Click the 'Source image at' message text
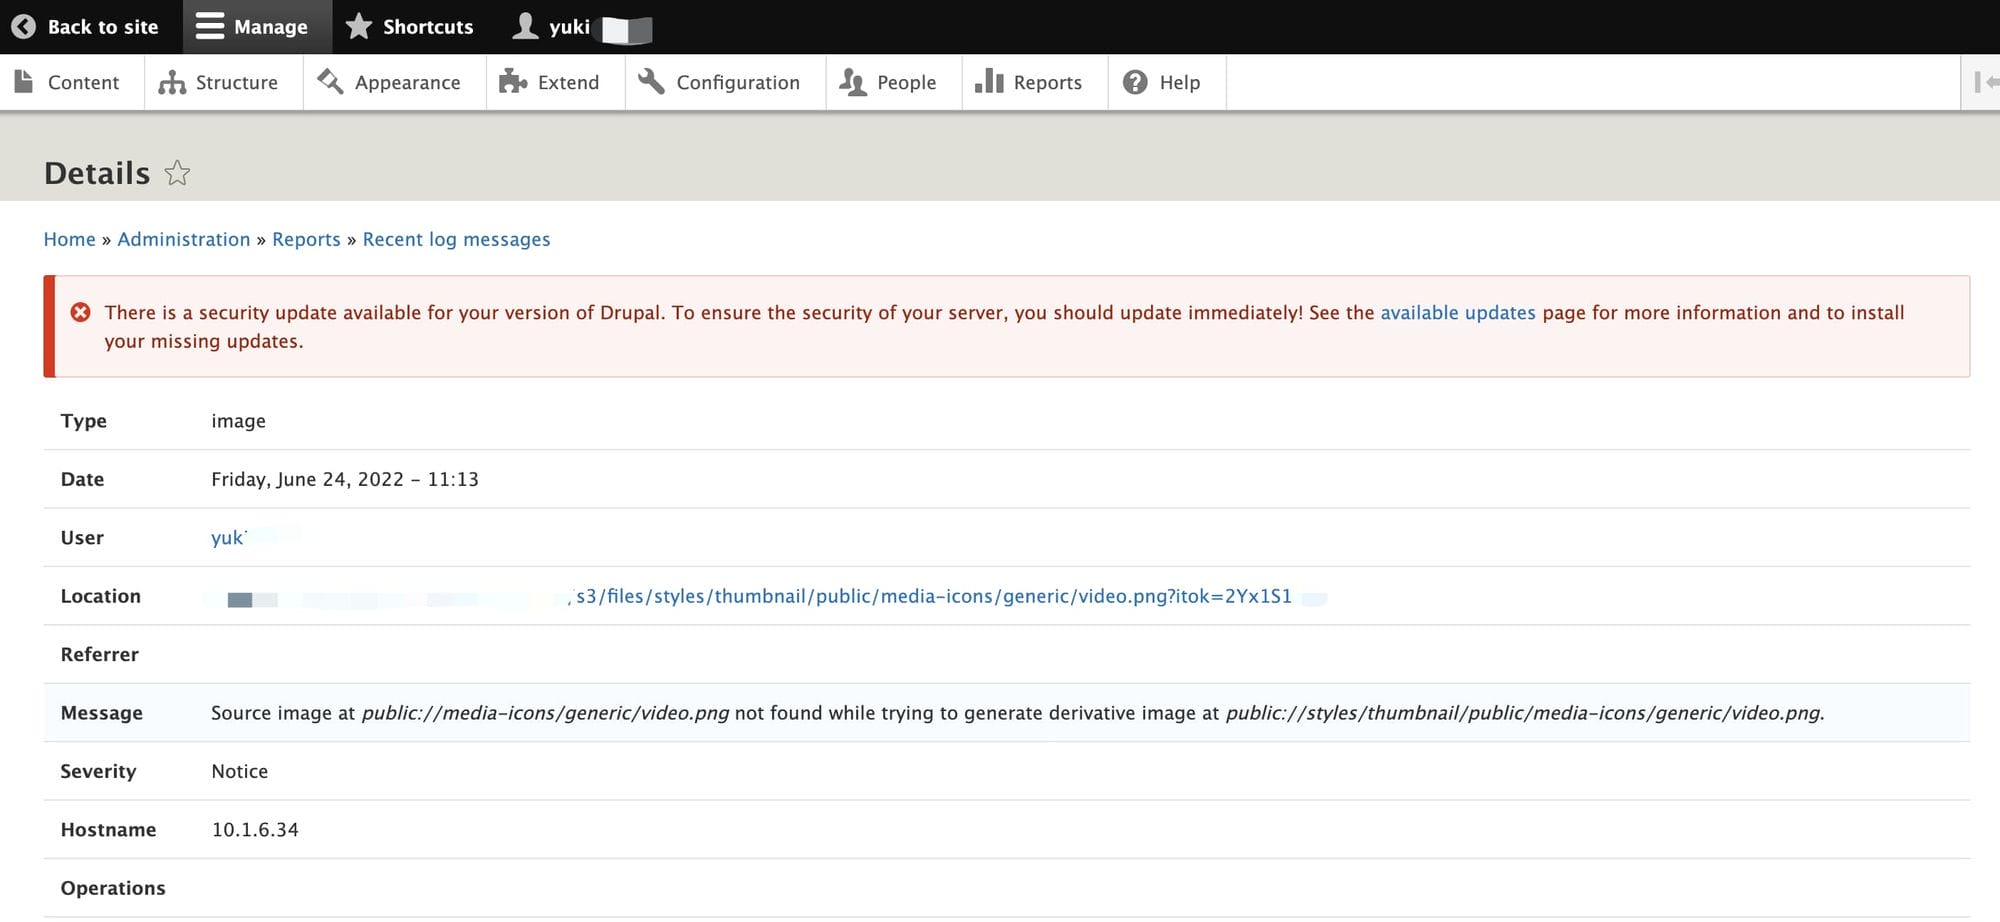The image size is (2000, 922). (283, 713)
